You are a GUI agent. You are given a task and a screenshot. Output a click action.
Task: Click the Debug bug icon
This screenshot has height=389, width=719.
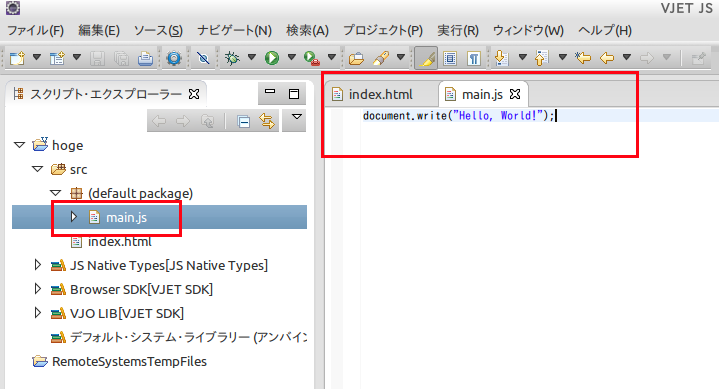pos(232,58)
